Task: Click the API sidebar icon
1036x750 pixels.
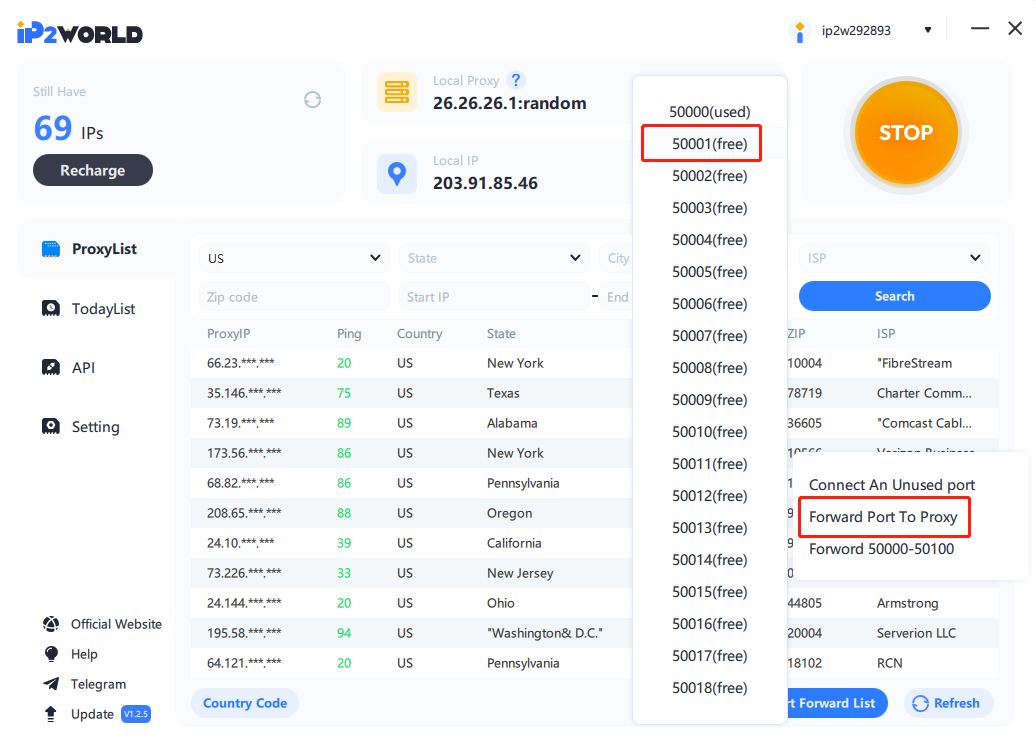Action: pyautogui.click(x=51, y=367)
